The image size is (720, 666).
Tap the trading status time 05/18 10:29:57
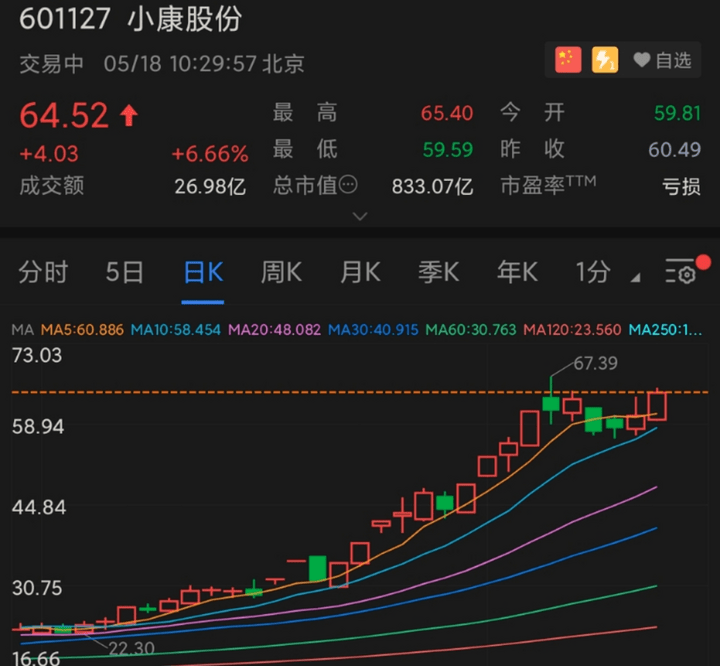pos(180,64)
